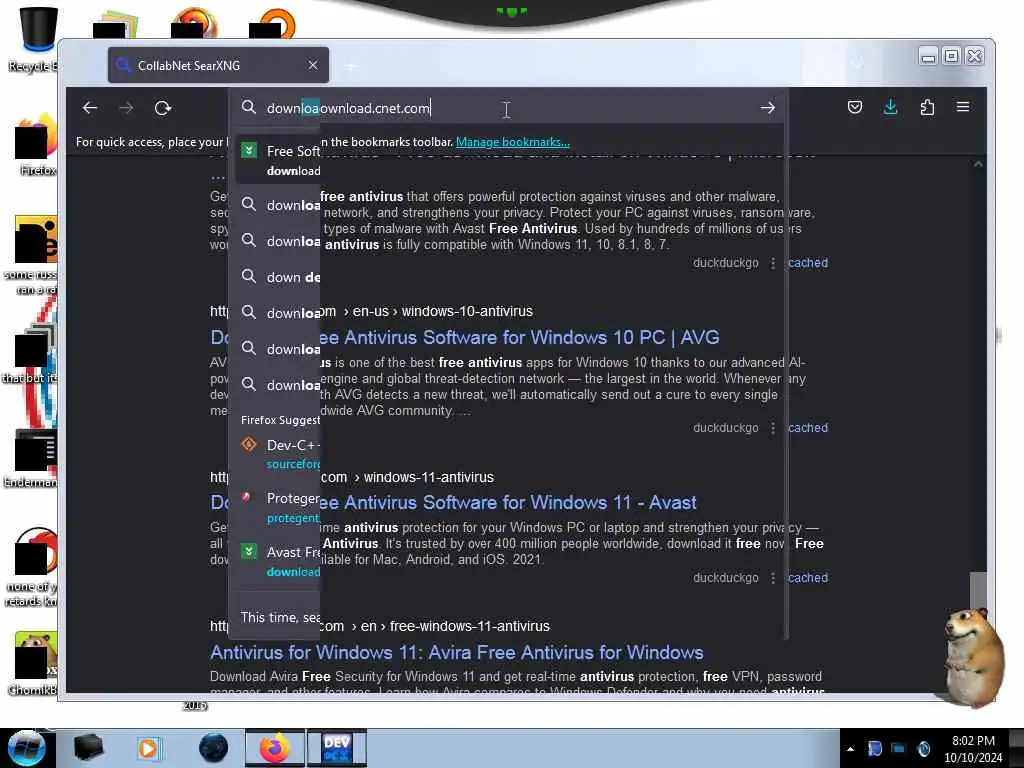Open the dark box icon pinned on taskbar
The image size is (1024, 768).
point(88,748)
